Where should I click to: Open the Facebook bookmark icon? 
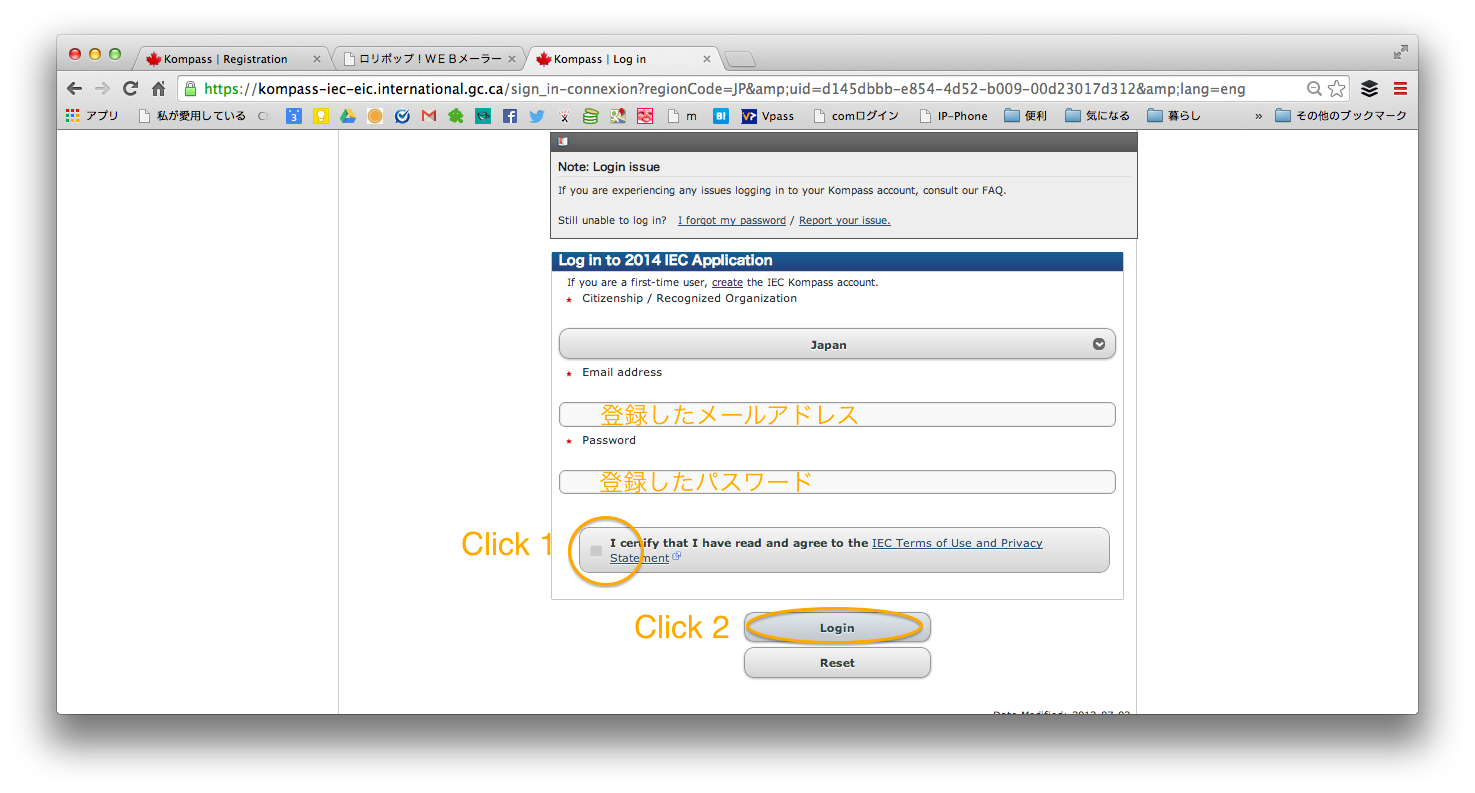510,116
